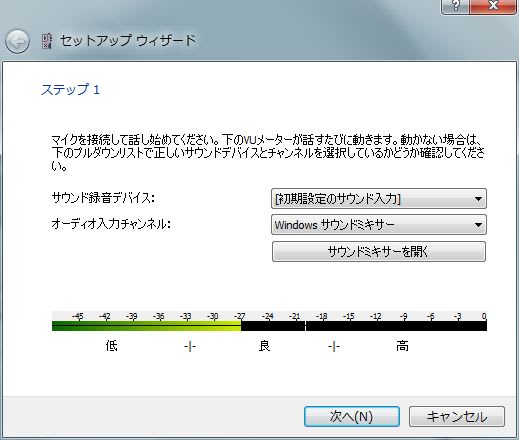Viewport: 519px width, 440px height.
Task: Select the Windows サウンドミキサー combo box
Action: point(379,225)
